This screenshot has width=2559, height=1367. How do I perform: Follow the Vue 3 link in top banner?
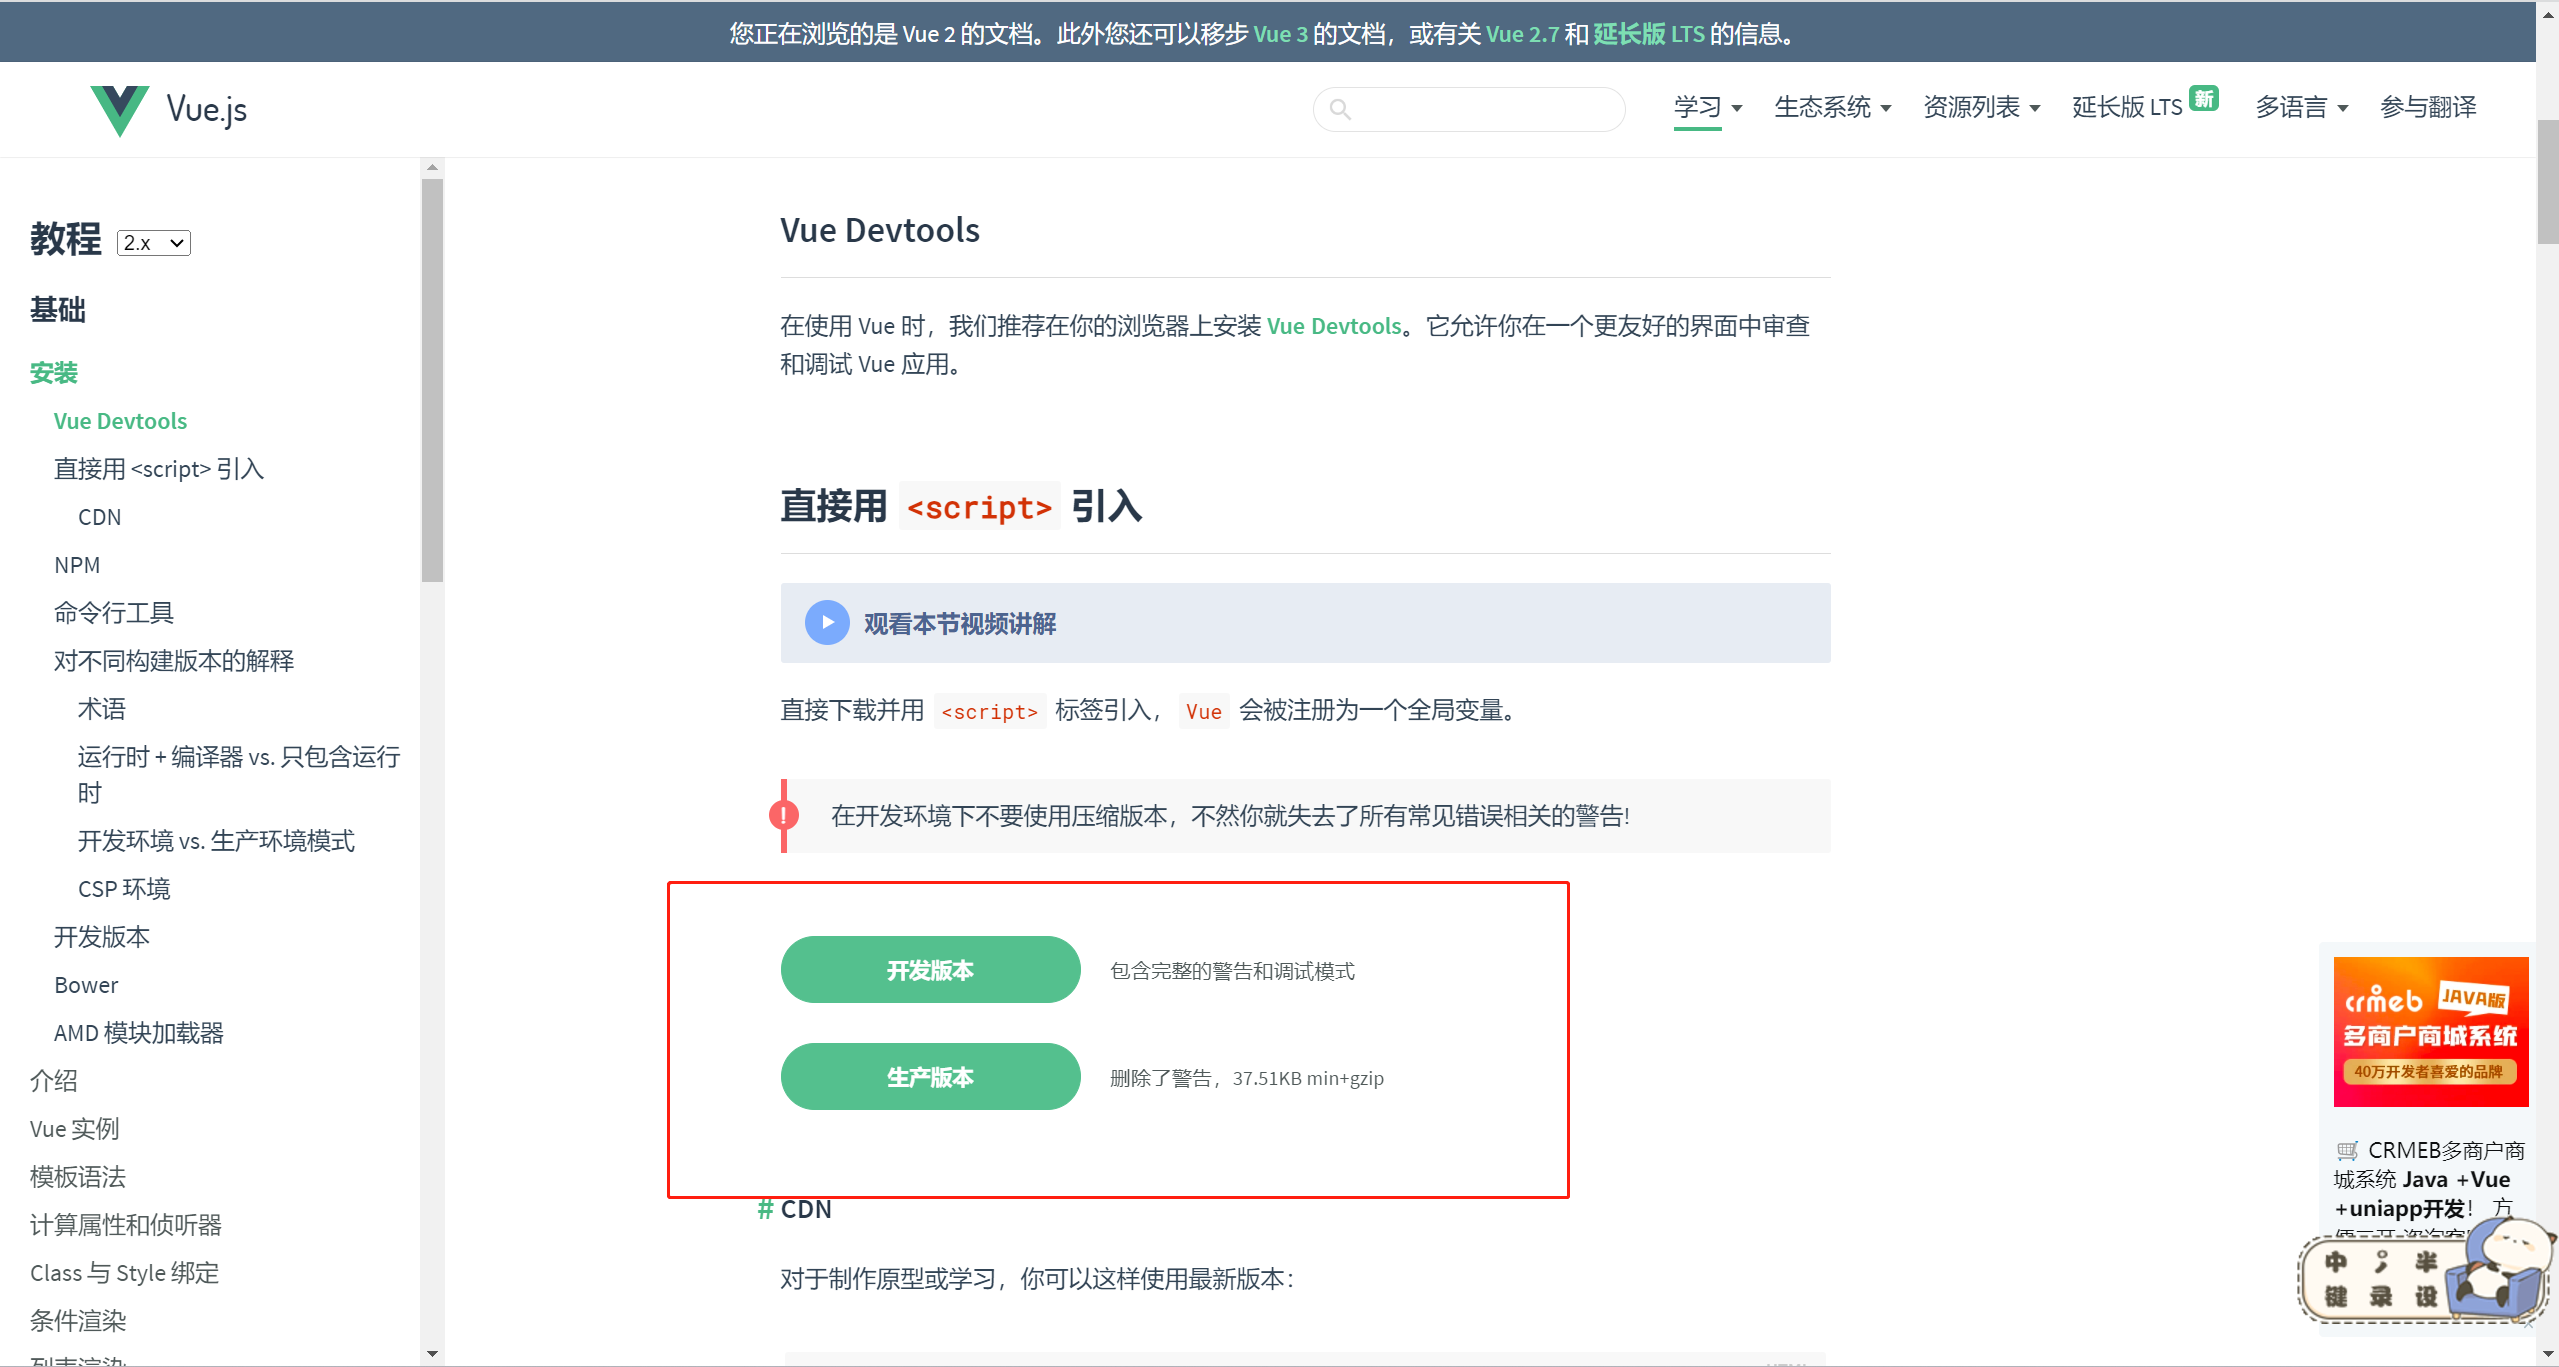[1280, 34]
